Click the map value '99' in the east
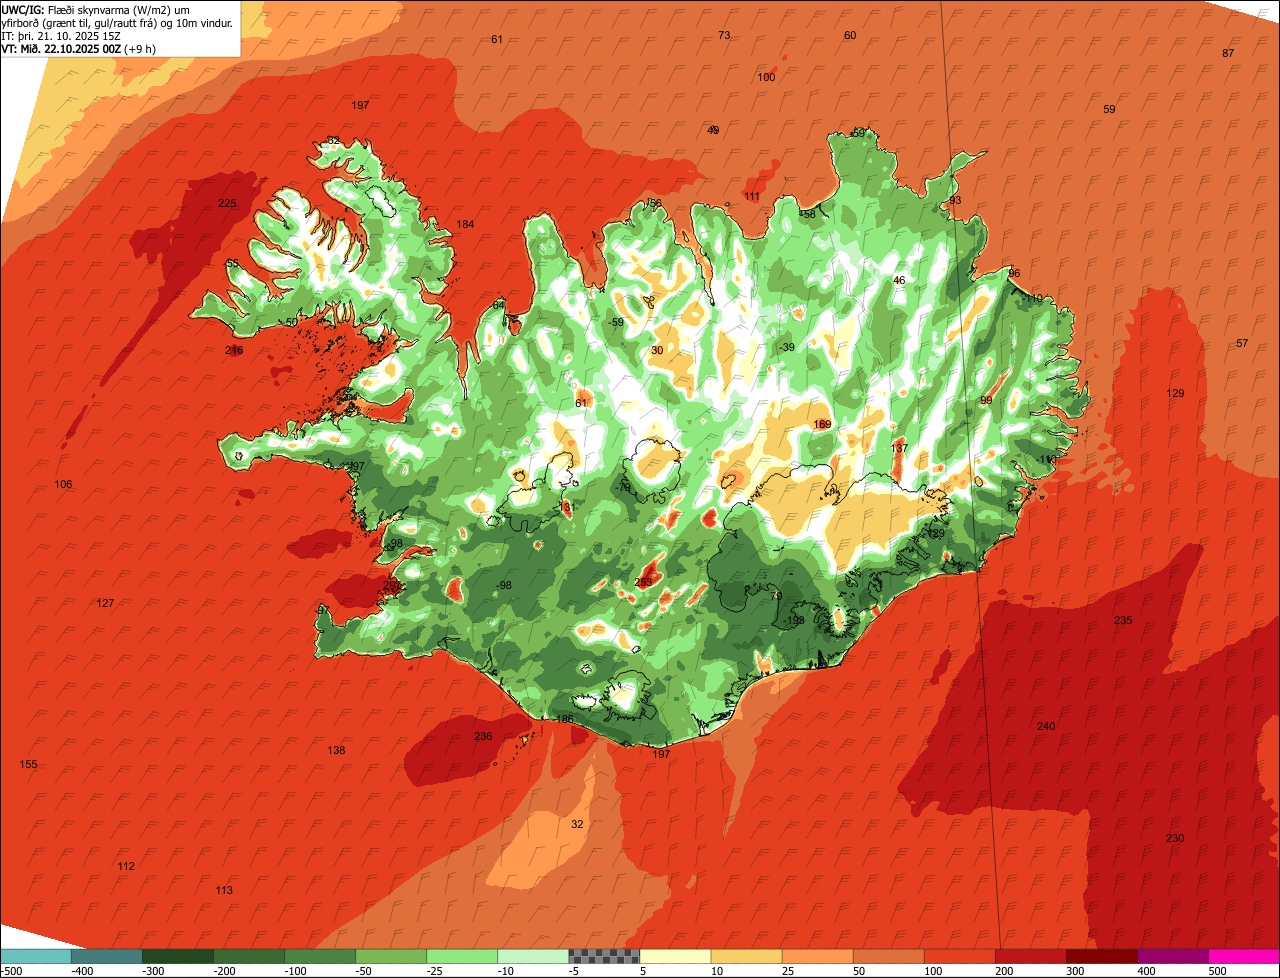 click(x=986, y=400)
